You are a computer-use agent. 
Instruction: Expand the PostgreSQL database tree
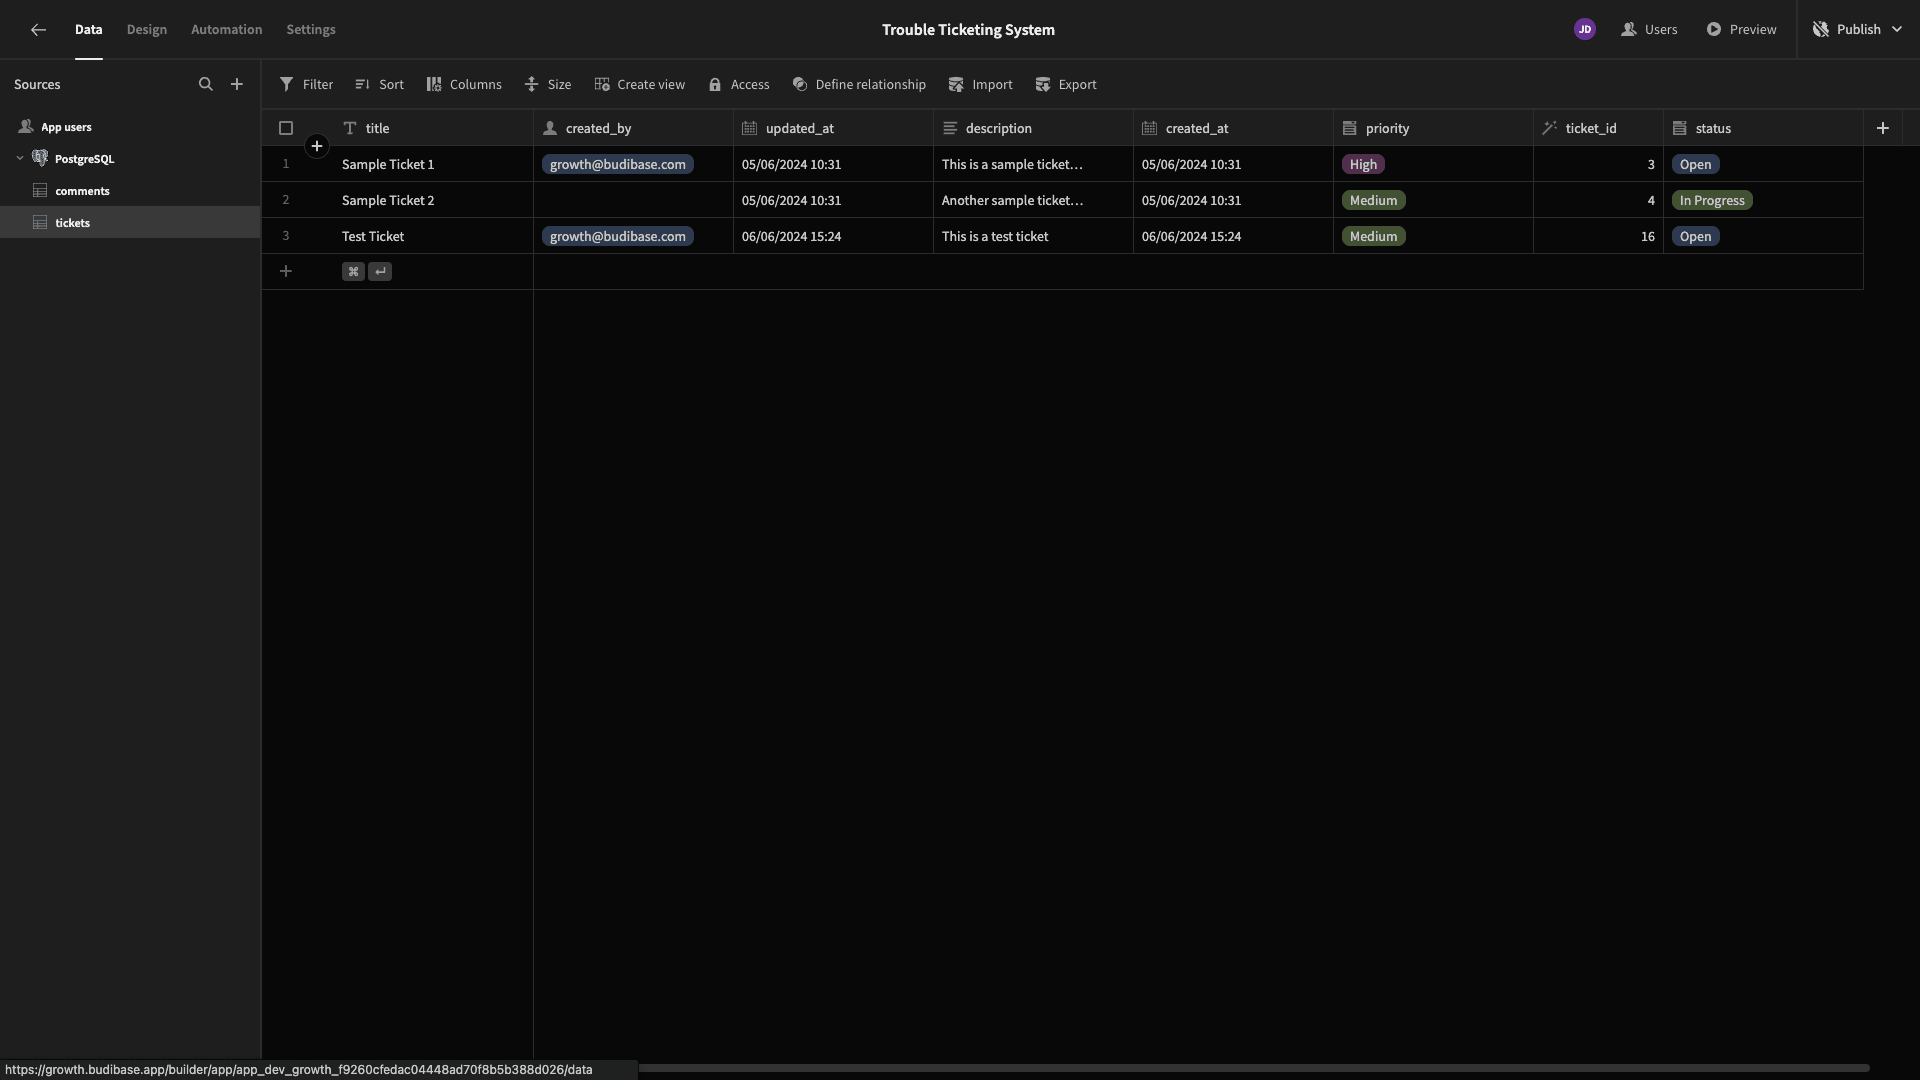[x=20, y=158]
